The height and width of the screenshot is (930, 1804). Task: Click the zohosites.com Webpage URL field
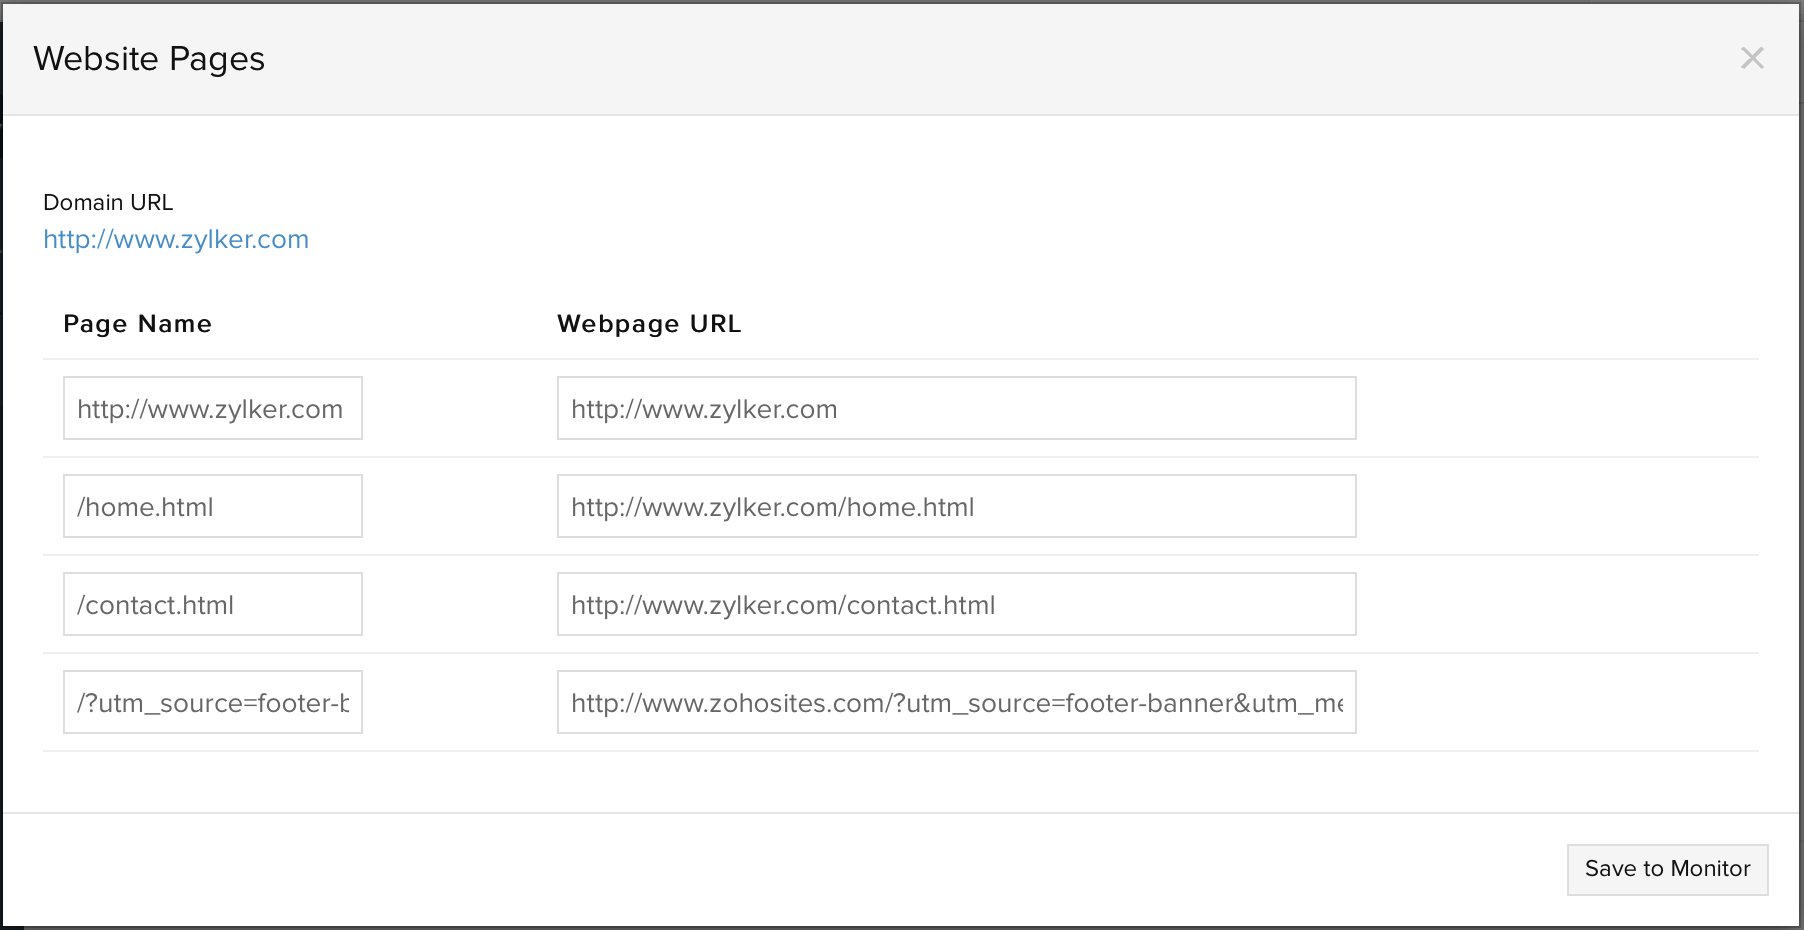(x=956, y=702)
